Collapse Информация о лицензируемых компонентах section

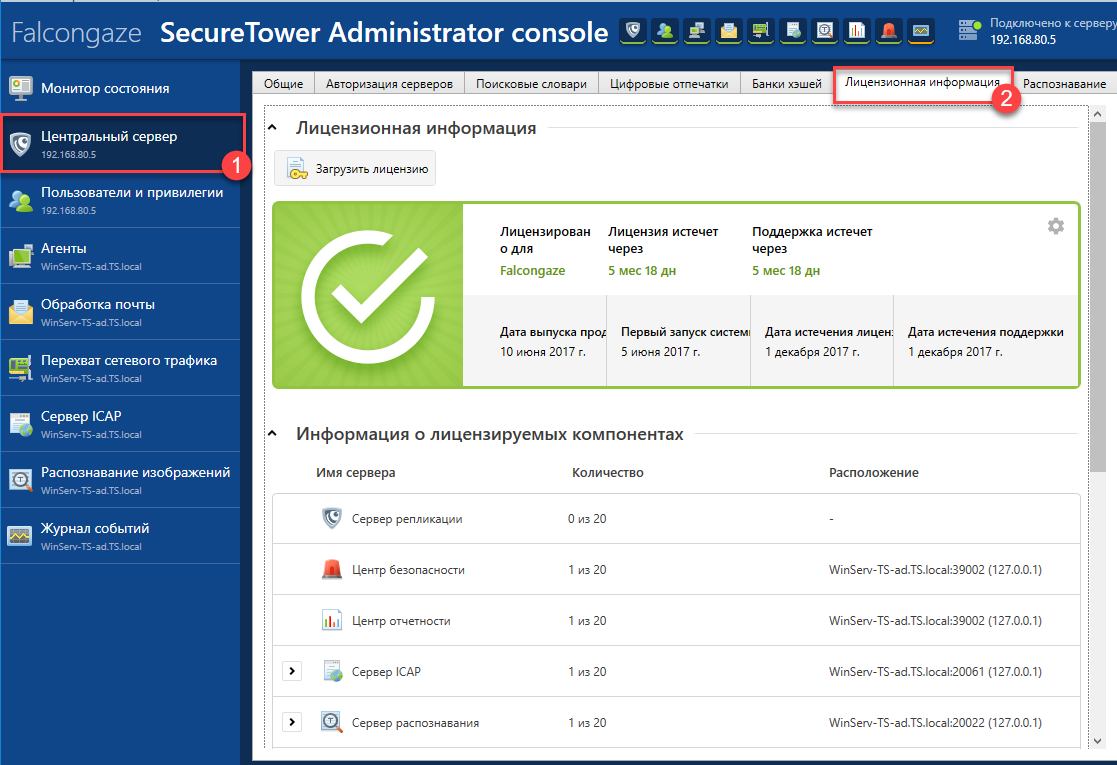[272, 434]
